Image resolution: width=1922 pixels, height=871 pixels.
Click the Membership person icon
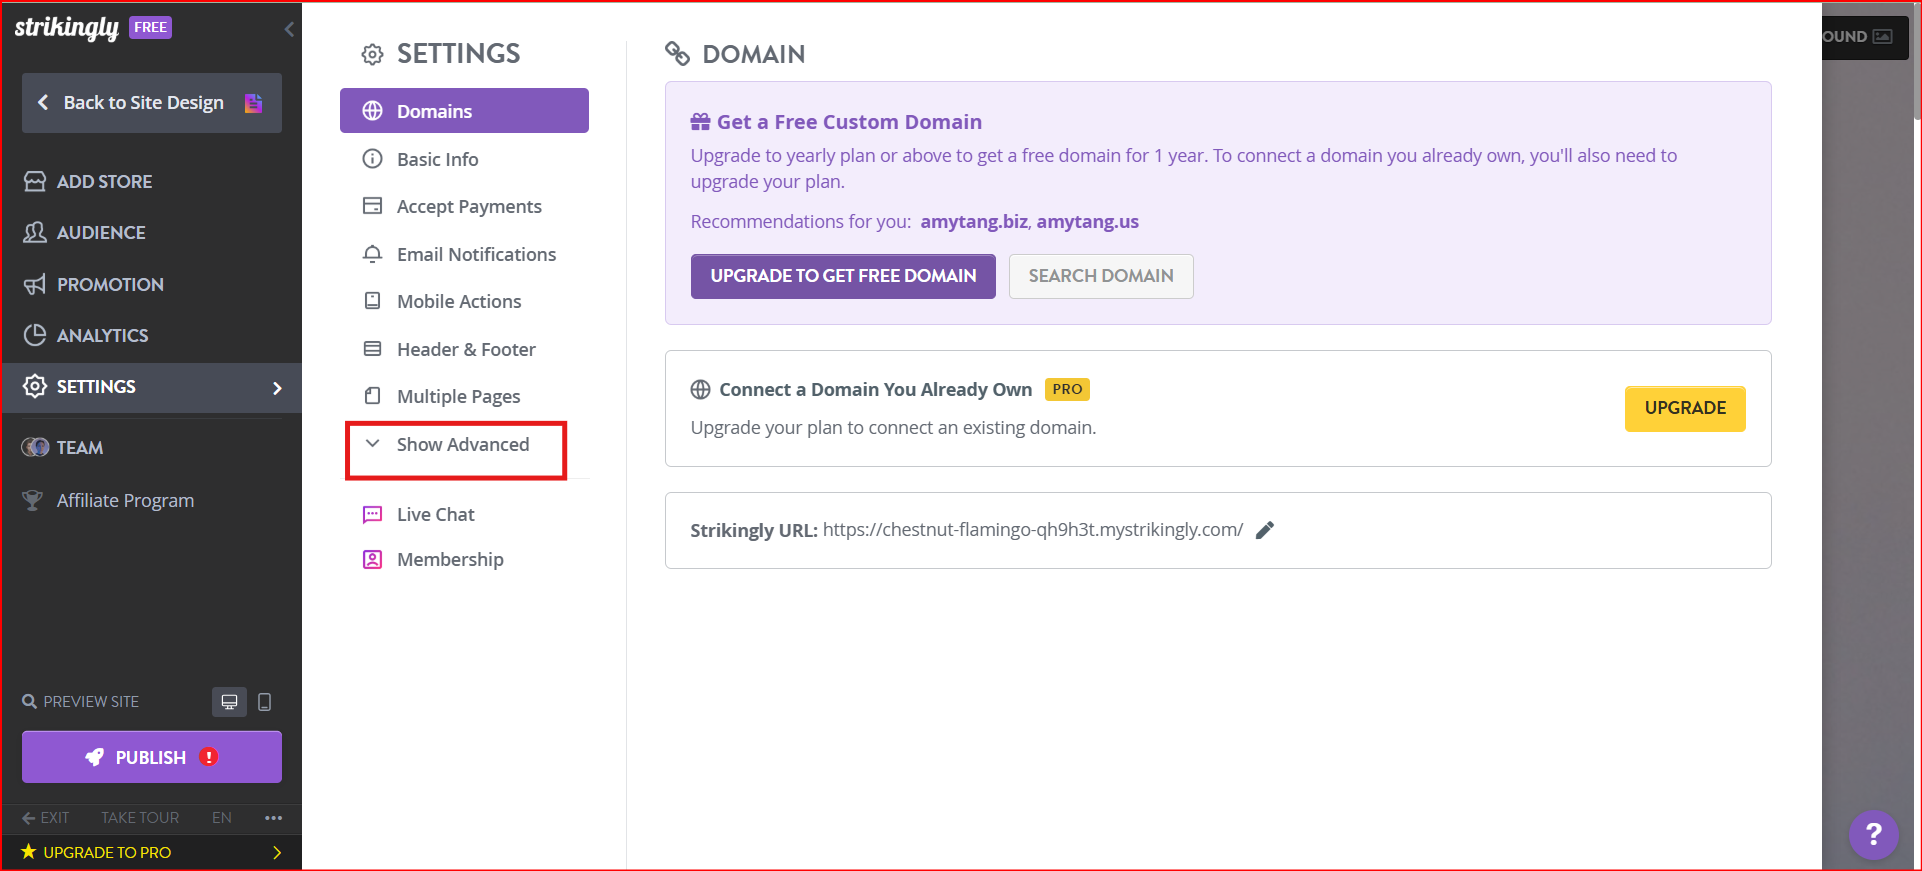coord(372,559)
